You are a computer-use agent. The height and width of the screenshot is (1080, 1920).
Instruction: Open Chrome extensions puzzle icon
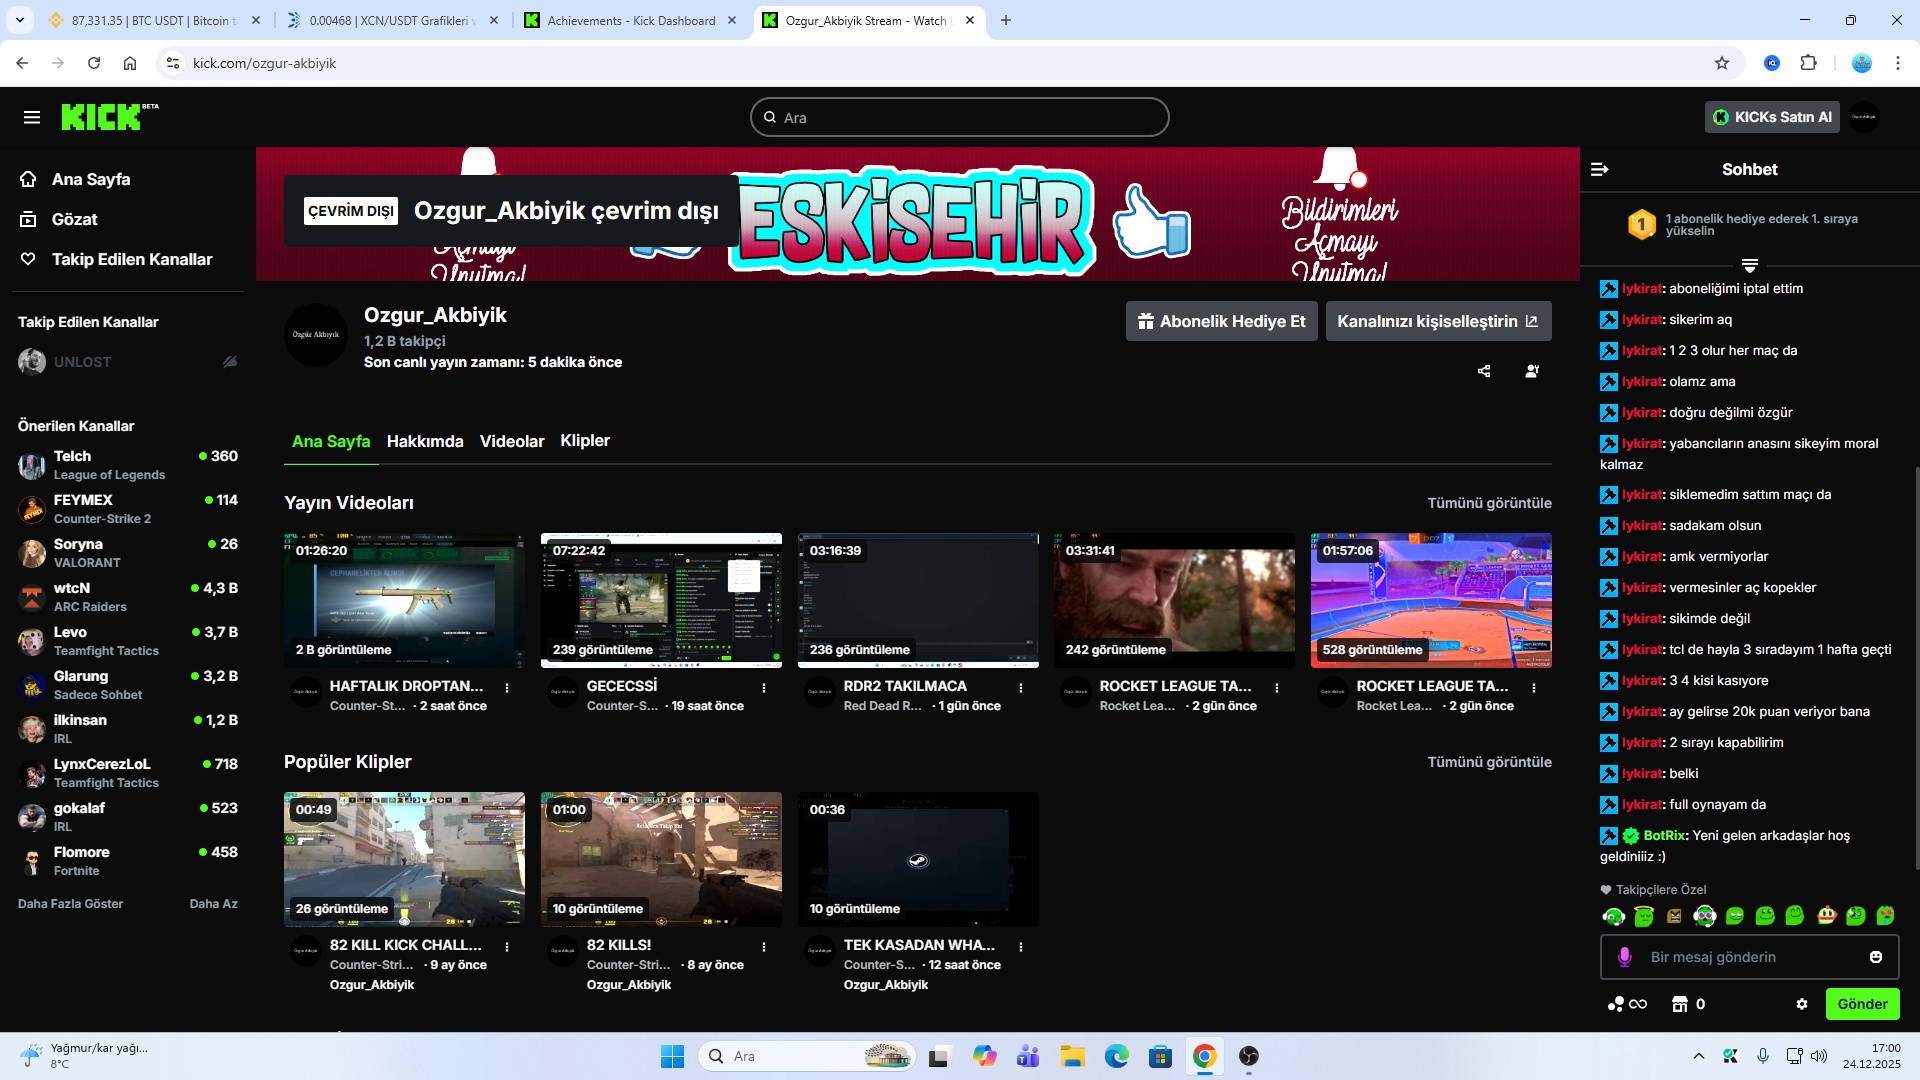coord(1808,63)
